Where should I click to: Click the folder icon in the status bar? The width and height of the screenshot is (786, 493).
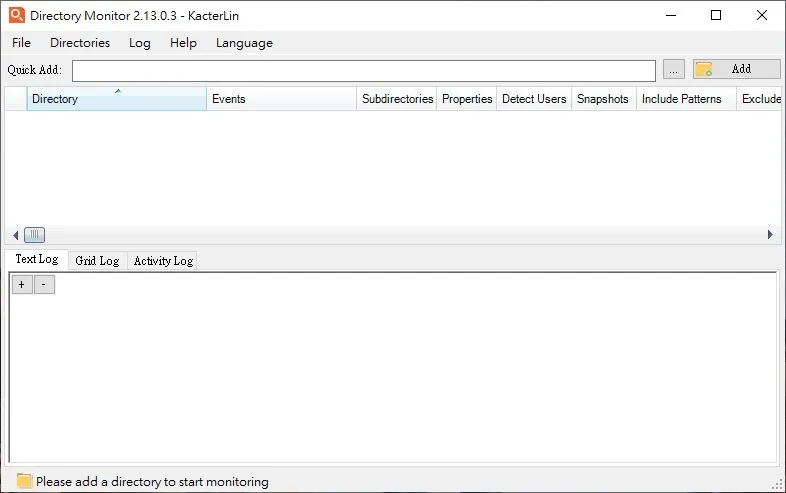click(24, 480)
